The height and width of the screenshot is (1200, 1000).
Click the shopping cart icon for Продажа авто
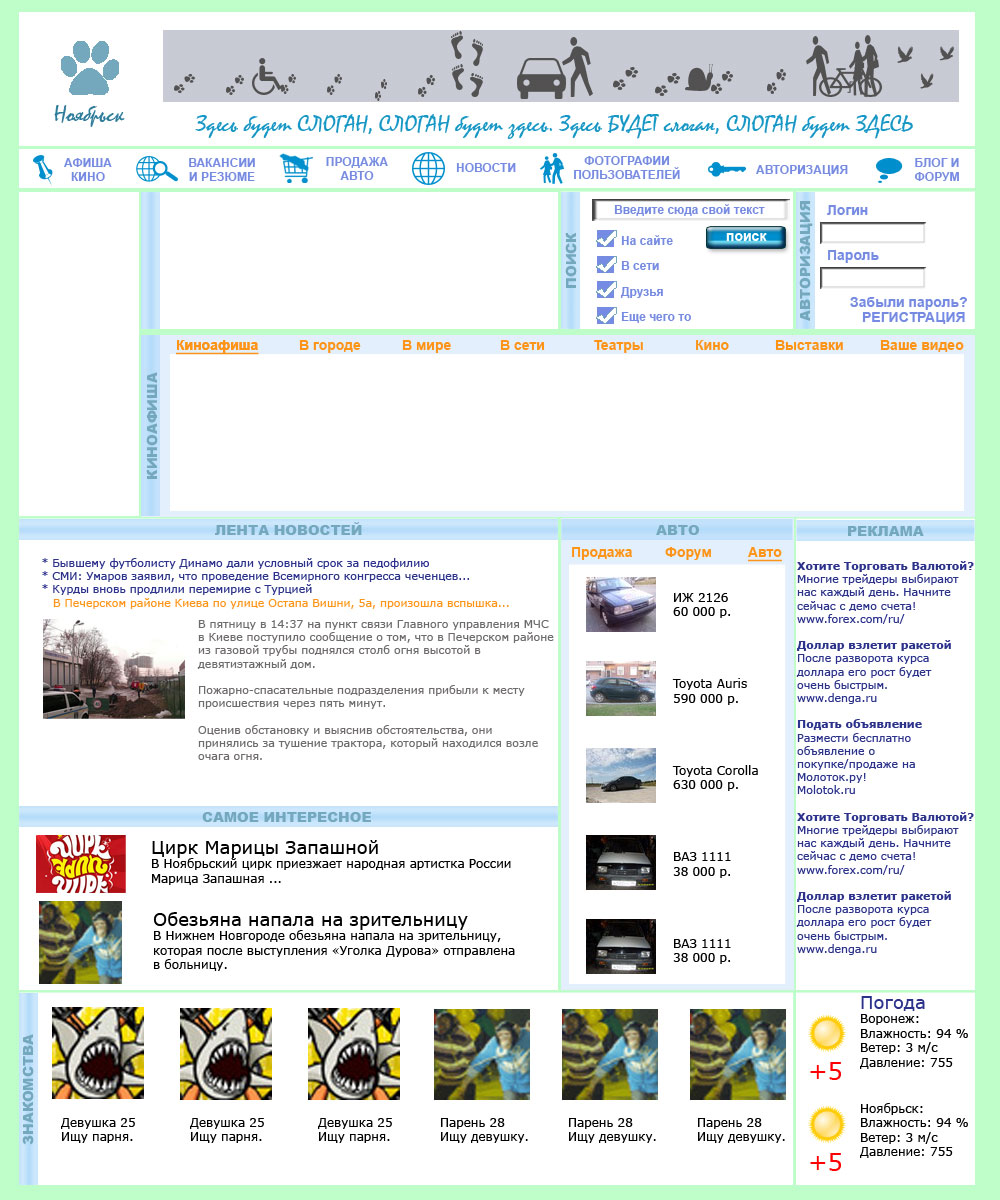(296, 169)
